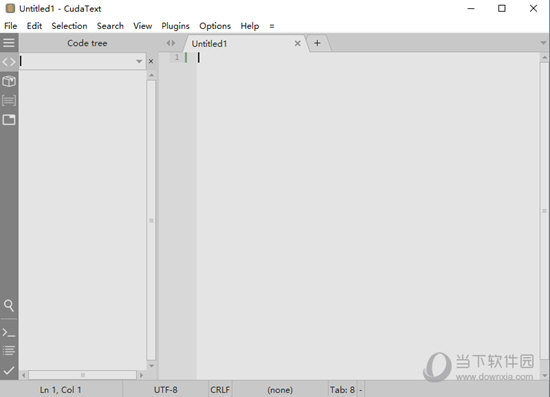Show the Validate checkmark panel icon
Image resolution: width=550 pixels, height=397 pixels.
point(9,370)
